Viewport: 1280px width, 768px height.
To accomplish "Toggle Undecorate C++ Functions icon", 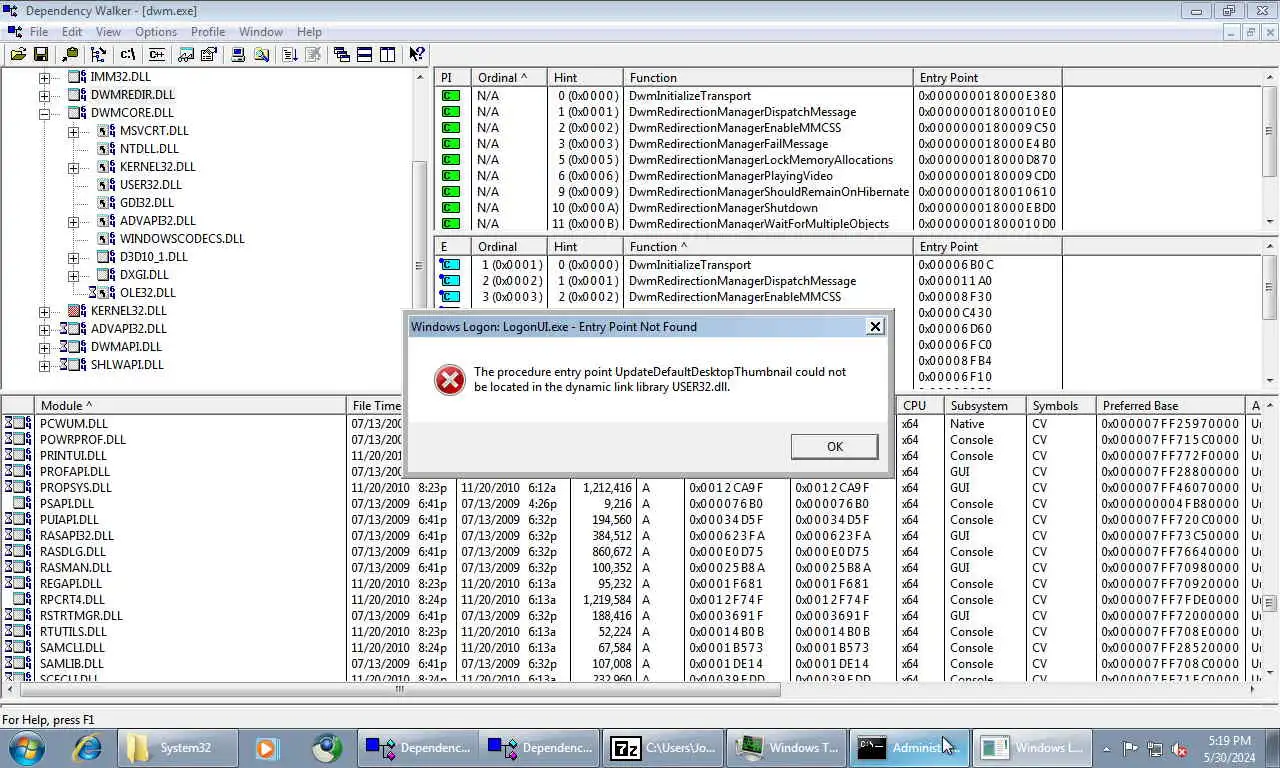I will [x=157, y=54].
